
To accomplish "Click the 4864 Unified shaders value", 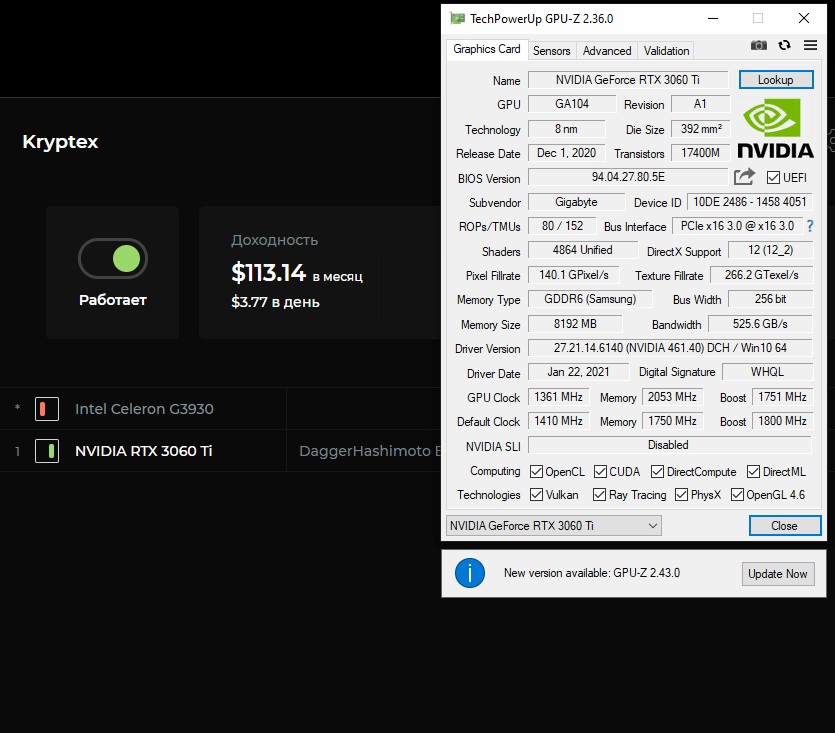I will click(583, 250).
